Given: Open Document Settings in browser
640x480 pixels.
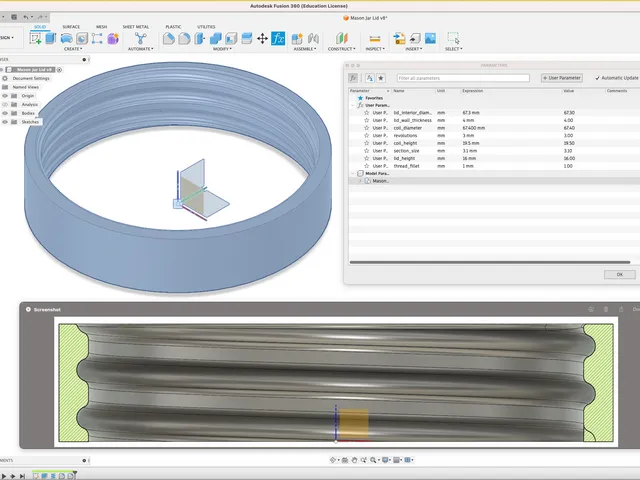Looking at the screenshot, I should point(31,78).
